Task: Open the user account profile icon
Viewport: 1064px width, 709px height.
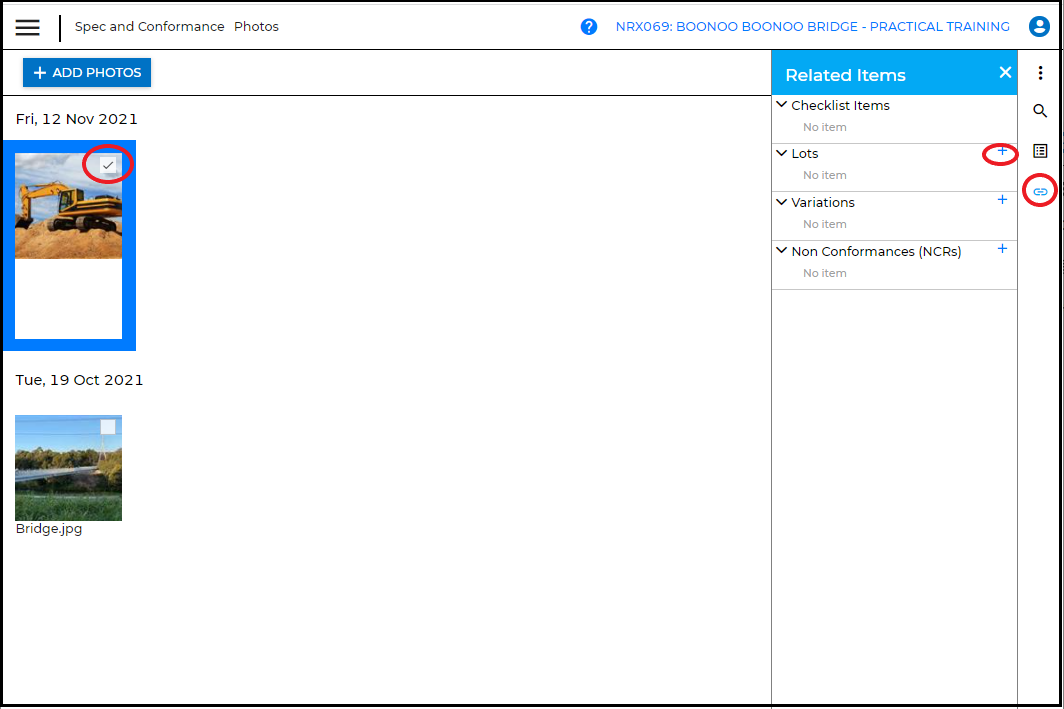Action: tap(1039, 27)
